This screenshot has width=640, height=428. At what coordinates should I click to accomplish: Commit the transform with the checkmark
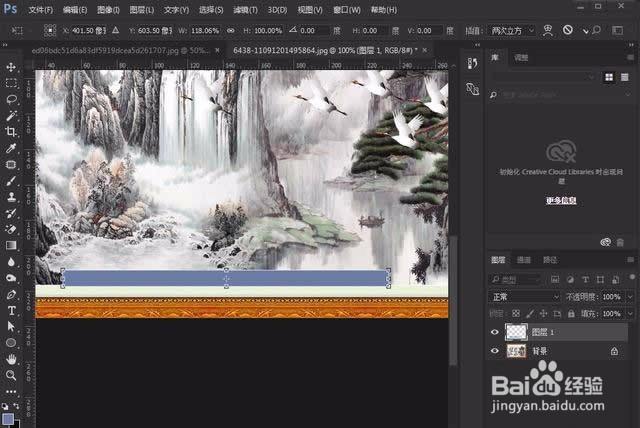pos(585,31)
